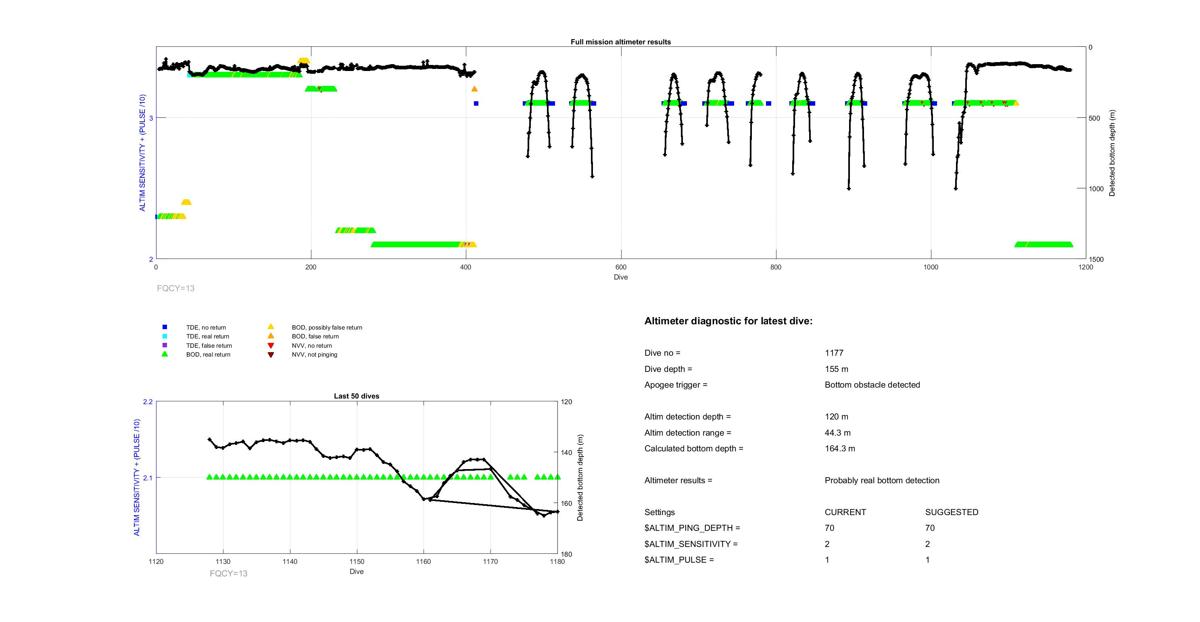The width and height of the screenshot is (1200, 622).
Task: Click the dive number value 1177
Action: click(x=834, y=353)
